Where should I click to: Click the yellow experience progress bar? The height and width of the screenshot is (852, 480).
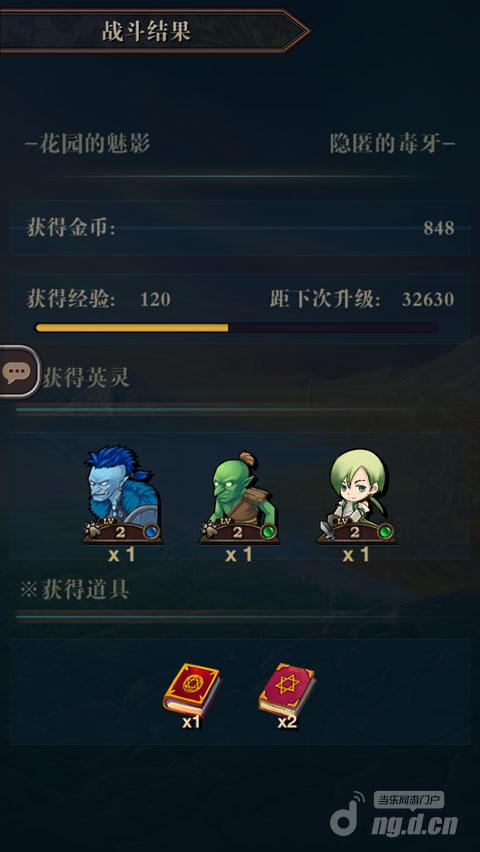tap(236, 328)
